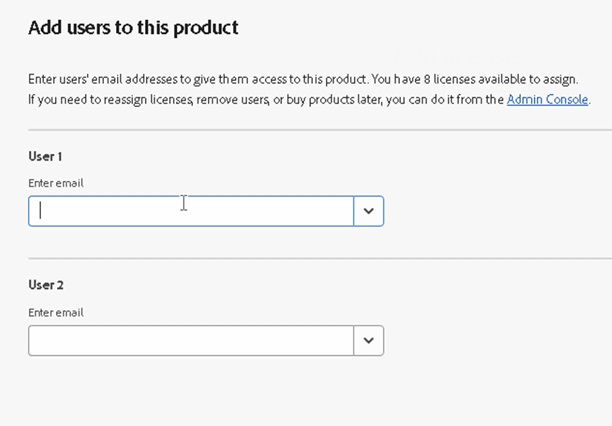The width and height of the screenshot is (612, 426).
Task: Focus the User 2 email input field
Action: coord(190,341)
